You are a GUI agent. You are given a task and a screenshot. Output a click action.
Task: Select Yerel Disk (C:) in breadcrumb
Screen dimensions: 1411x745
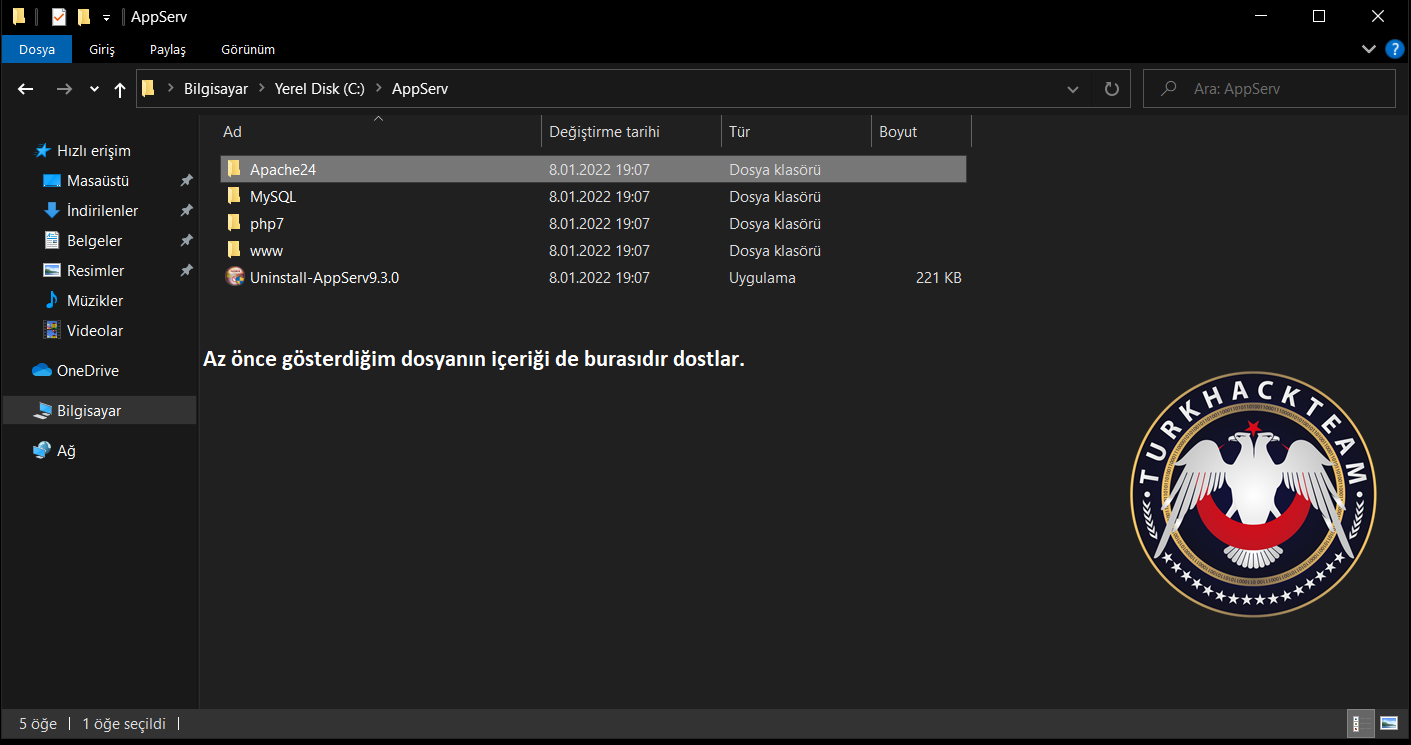[x=320, y=89]
